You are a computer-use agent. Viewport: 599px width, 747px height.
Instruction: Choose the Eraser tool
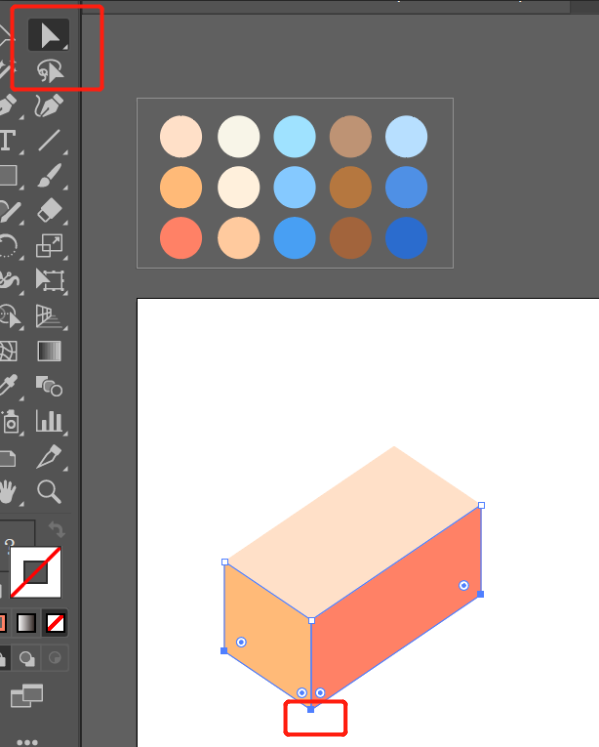(x=49, y=211)
